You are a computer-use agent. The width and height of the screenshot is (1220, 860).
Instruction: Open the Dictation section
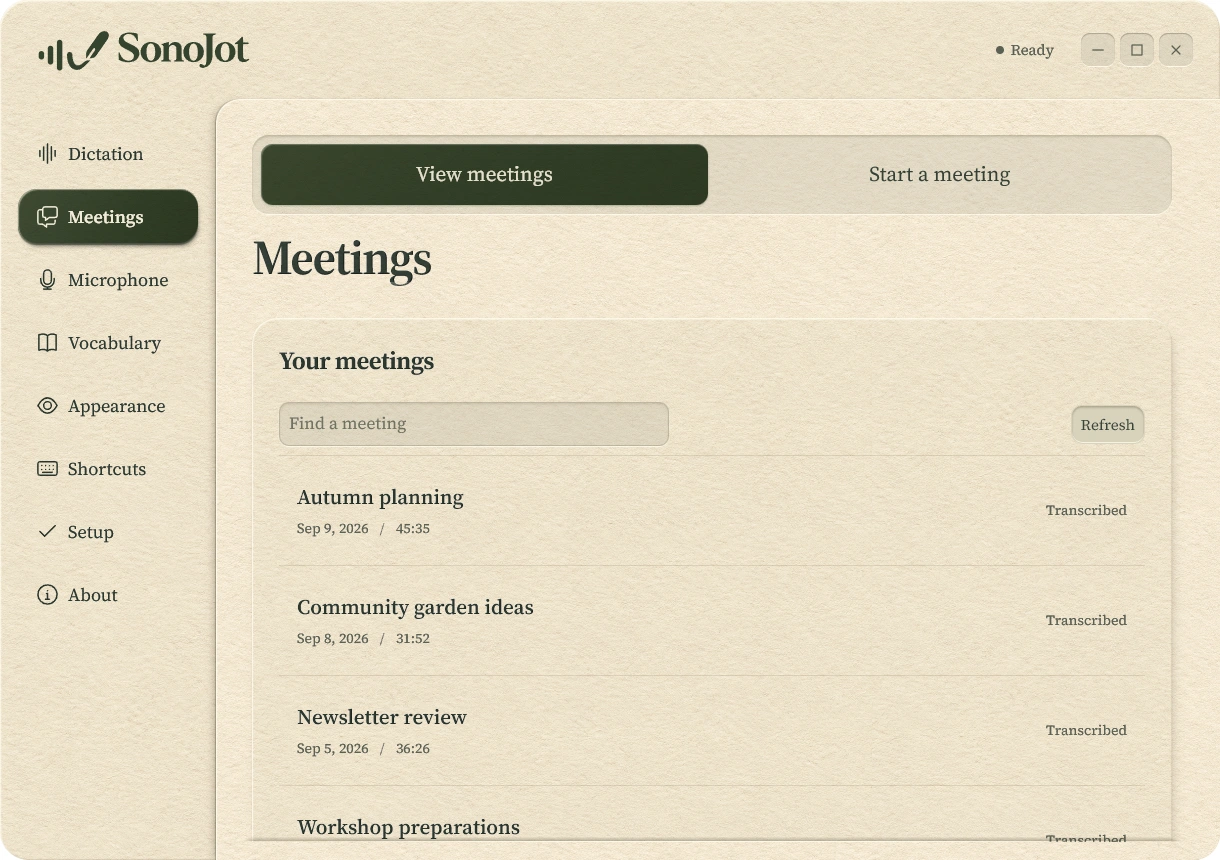108,154
